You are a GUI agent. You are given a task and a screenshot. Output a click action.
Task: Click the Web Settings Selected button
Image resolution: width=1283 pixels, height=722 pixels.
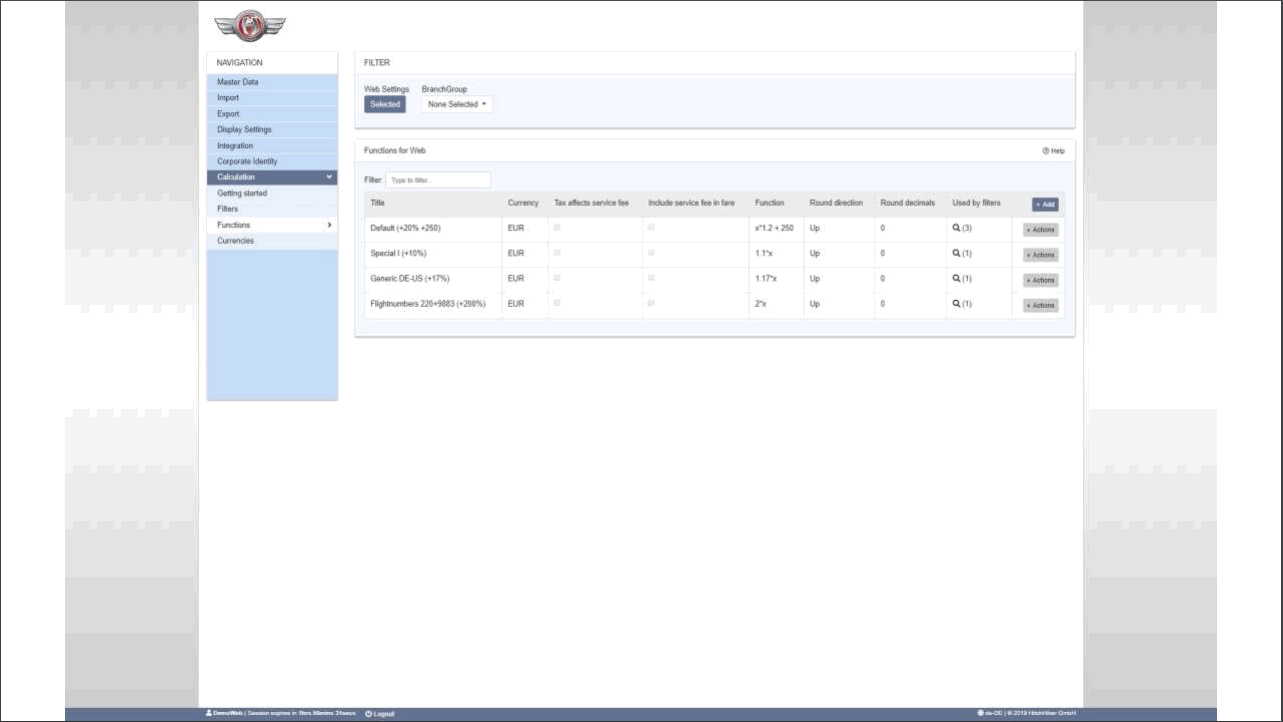coord(385,104)
